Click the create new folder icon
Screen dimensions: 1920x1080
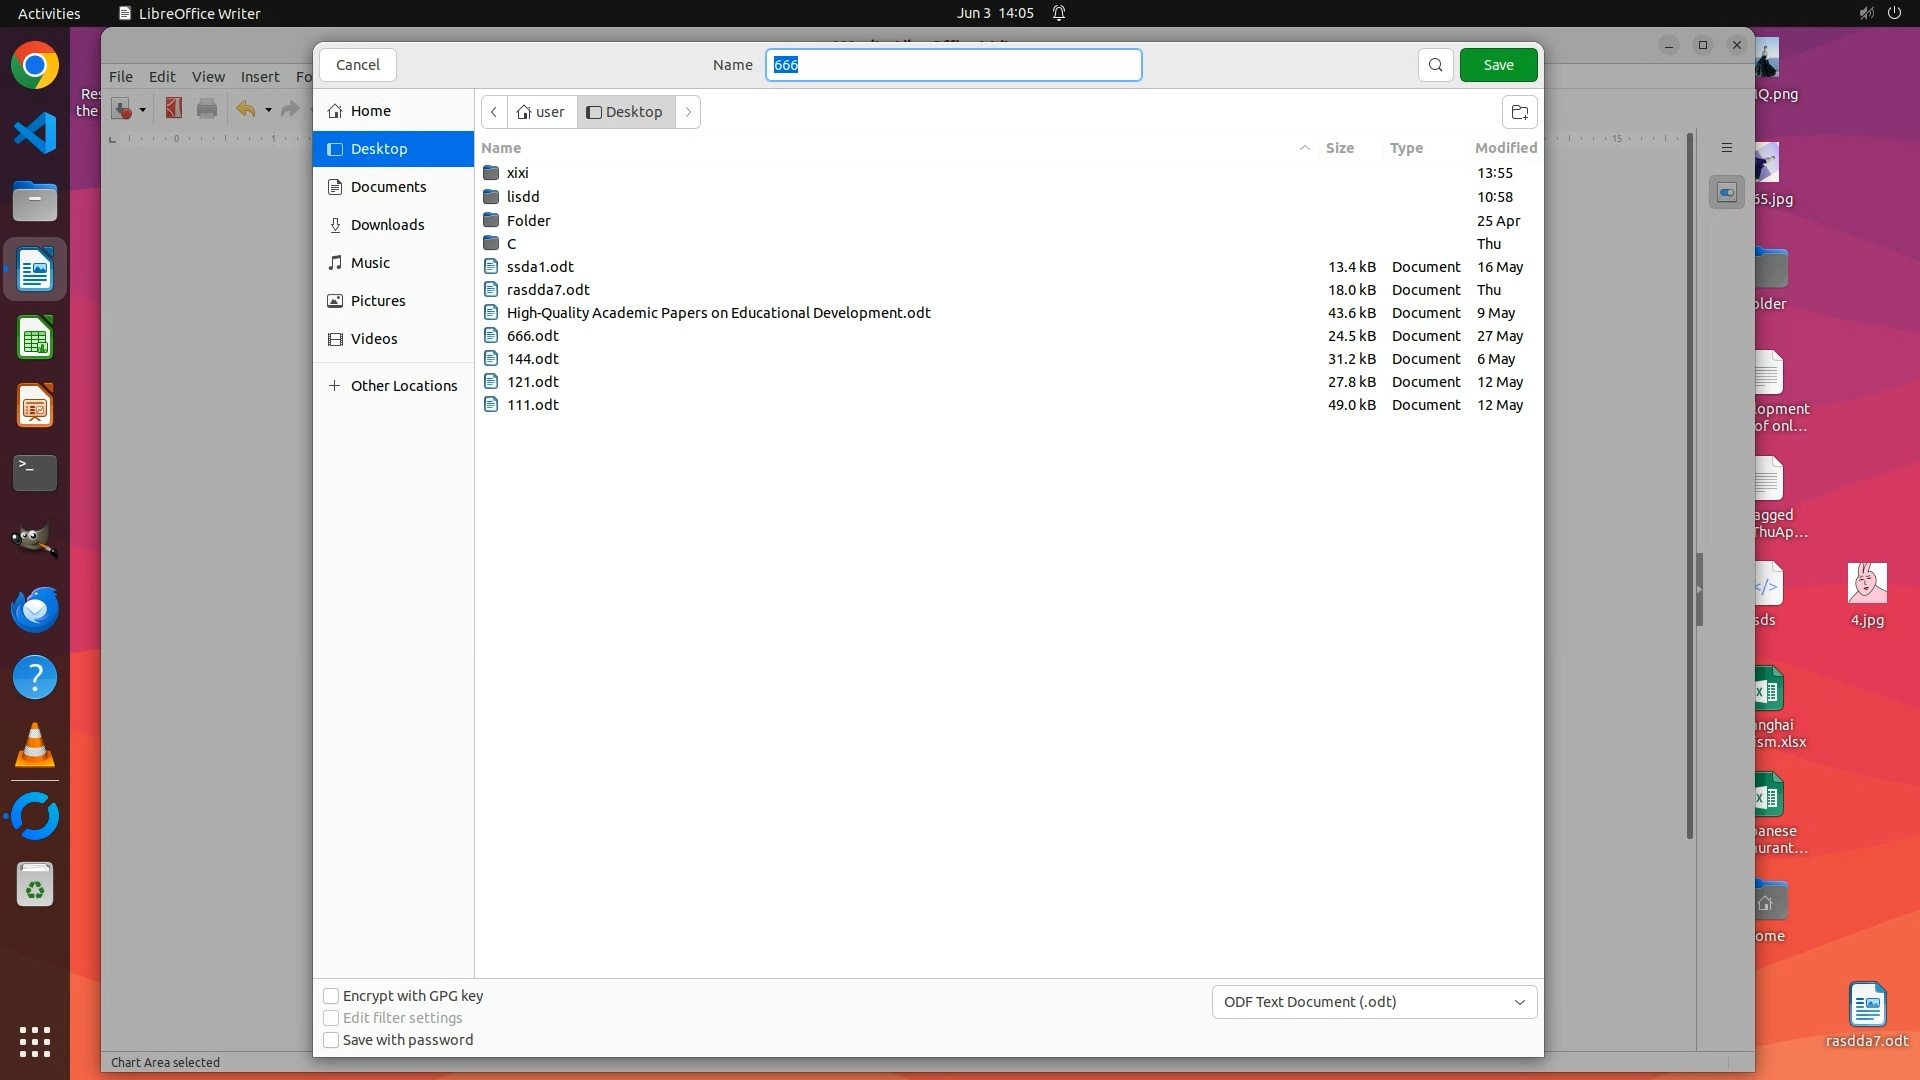(1519, 112)
